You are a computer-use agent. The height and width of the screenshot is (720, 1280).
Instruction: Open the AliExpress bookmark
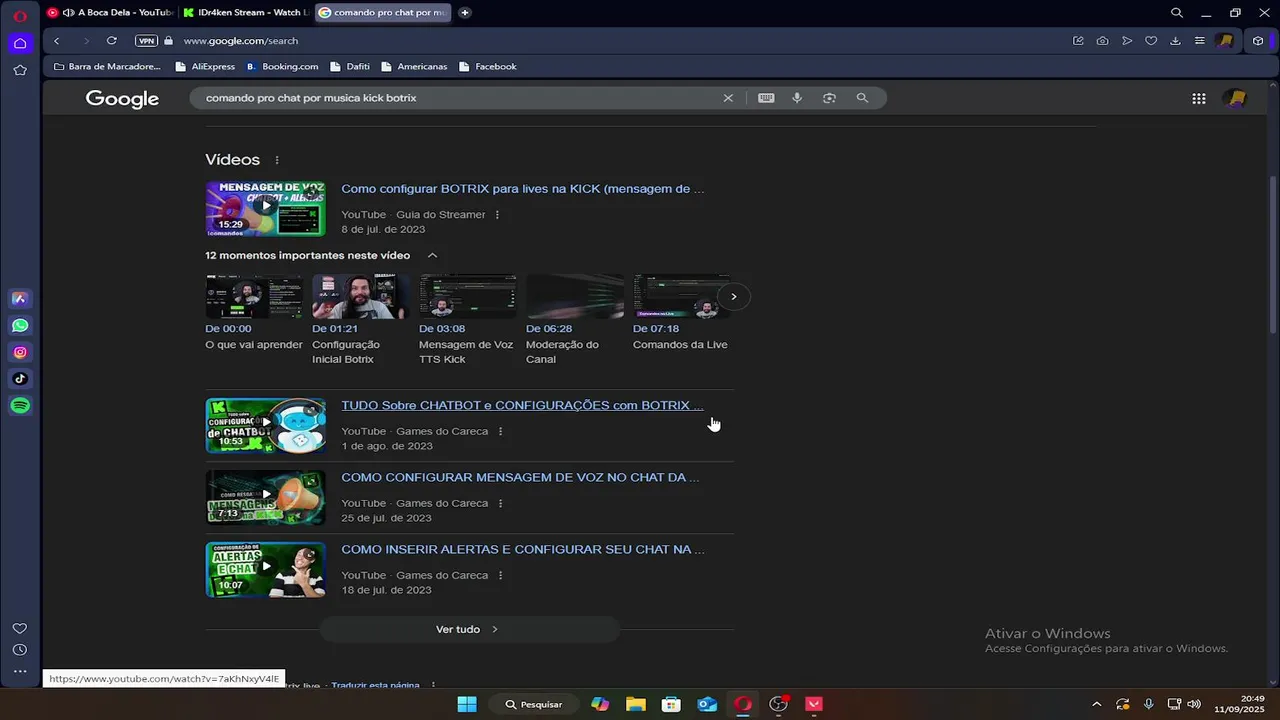[x=205, y=67]
